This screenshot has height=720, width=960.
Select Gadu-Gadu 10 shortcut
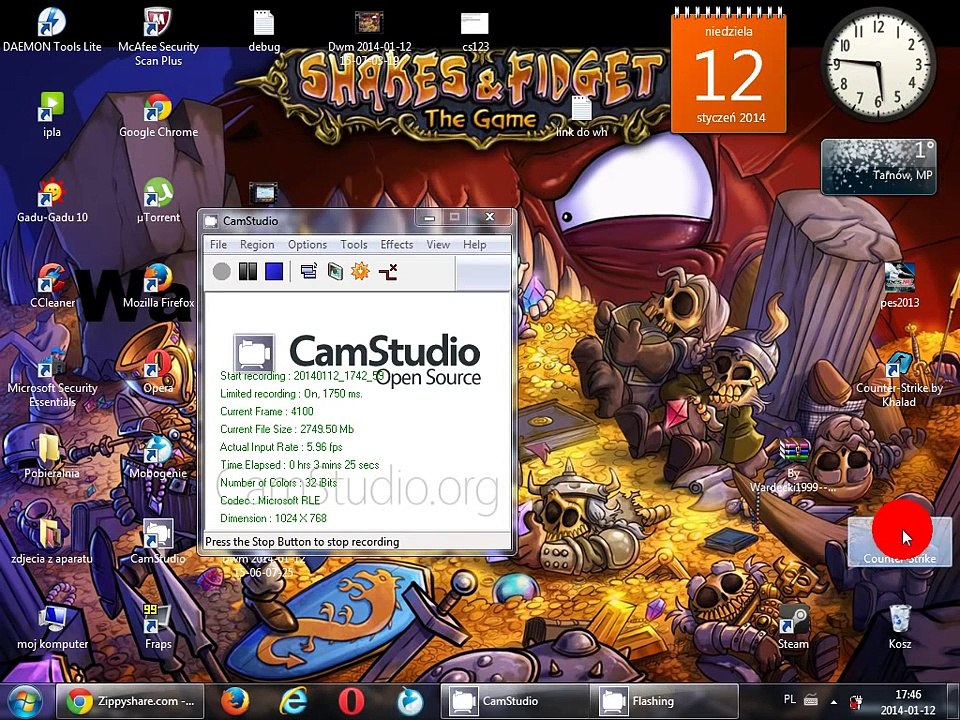click(52, 201)
